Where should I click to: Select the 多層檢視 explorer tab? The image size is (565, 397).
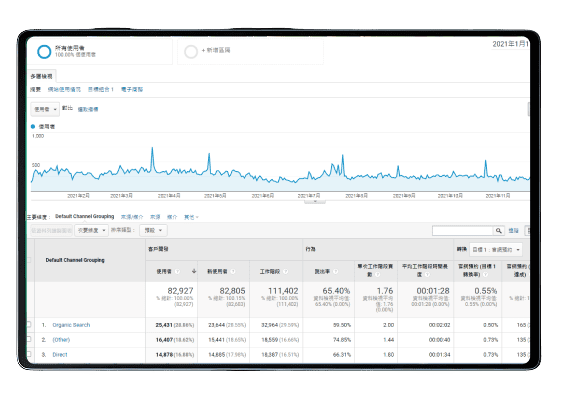[41, 76]
